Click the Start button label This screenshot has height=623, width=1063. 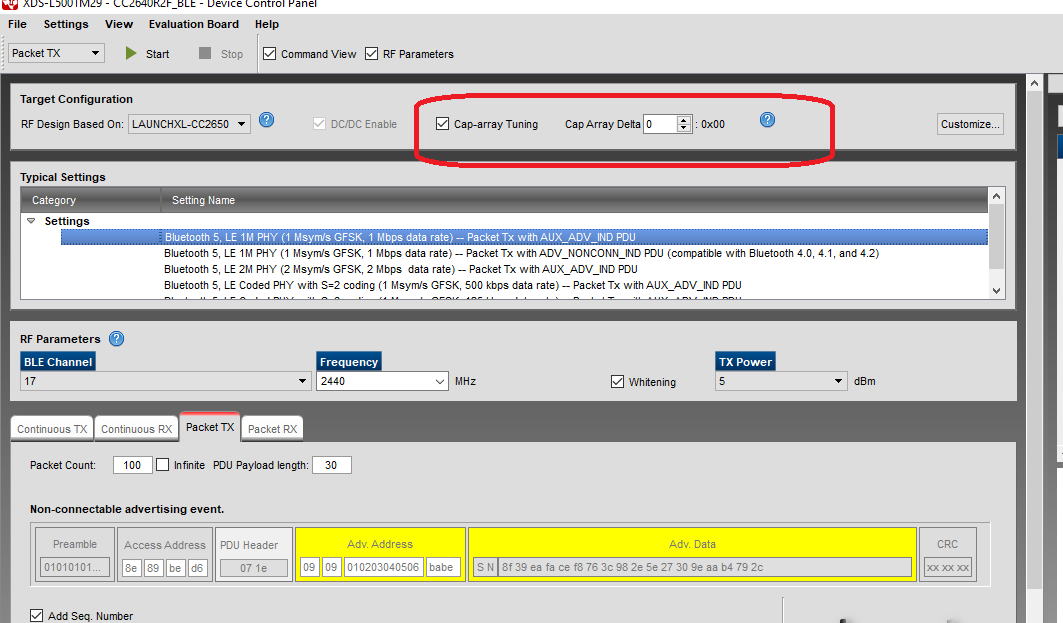tap(157, 54)
